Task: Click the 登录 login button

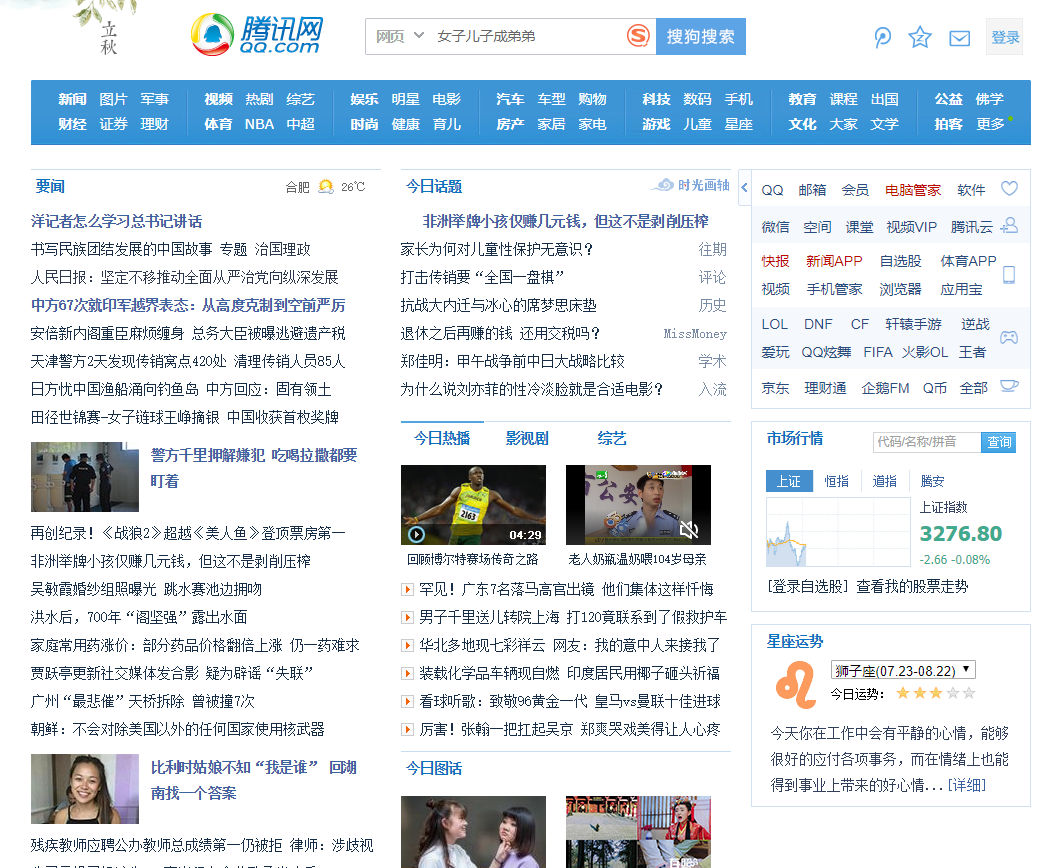Action: (x=1005, y=37)
